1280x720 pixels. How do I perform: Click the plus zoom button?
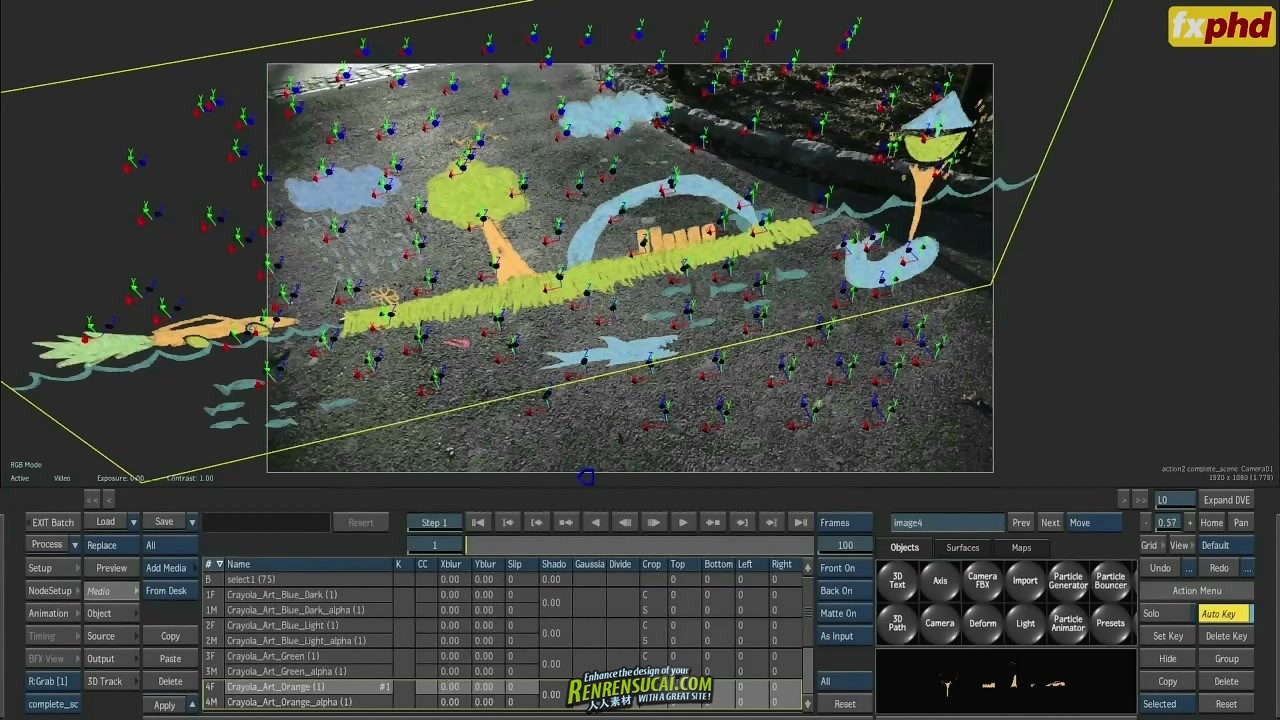1189,522
